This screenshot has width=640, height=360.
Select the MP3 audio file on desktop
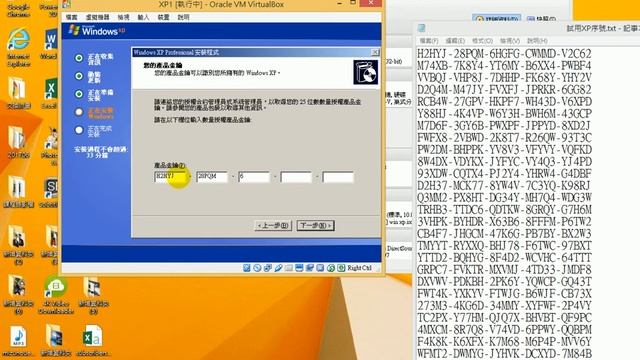[18, 341]
